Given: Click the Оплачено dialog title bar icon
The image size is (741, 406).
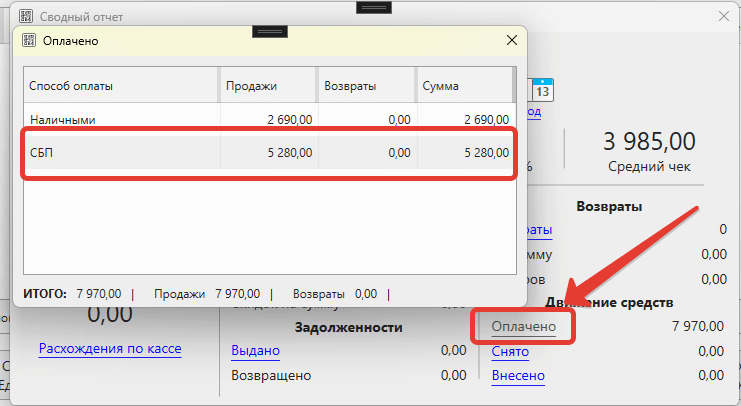Looking at the screenshot, I should click(x=29, y=41).
